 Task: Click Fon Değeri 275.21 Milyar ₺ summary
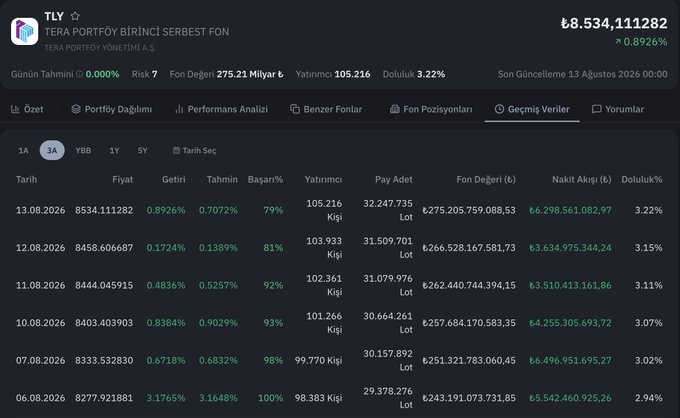pyautogui.click(x=226, y=74)
